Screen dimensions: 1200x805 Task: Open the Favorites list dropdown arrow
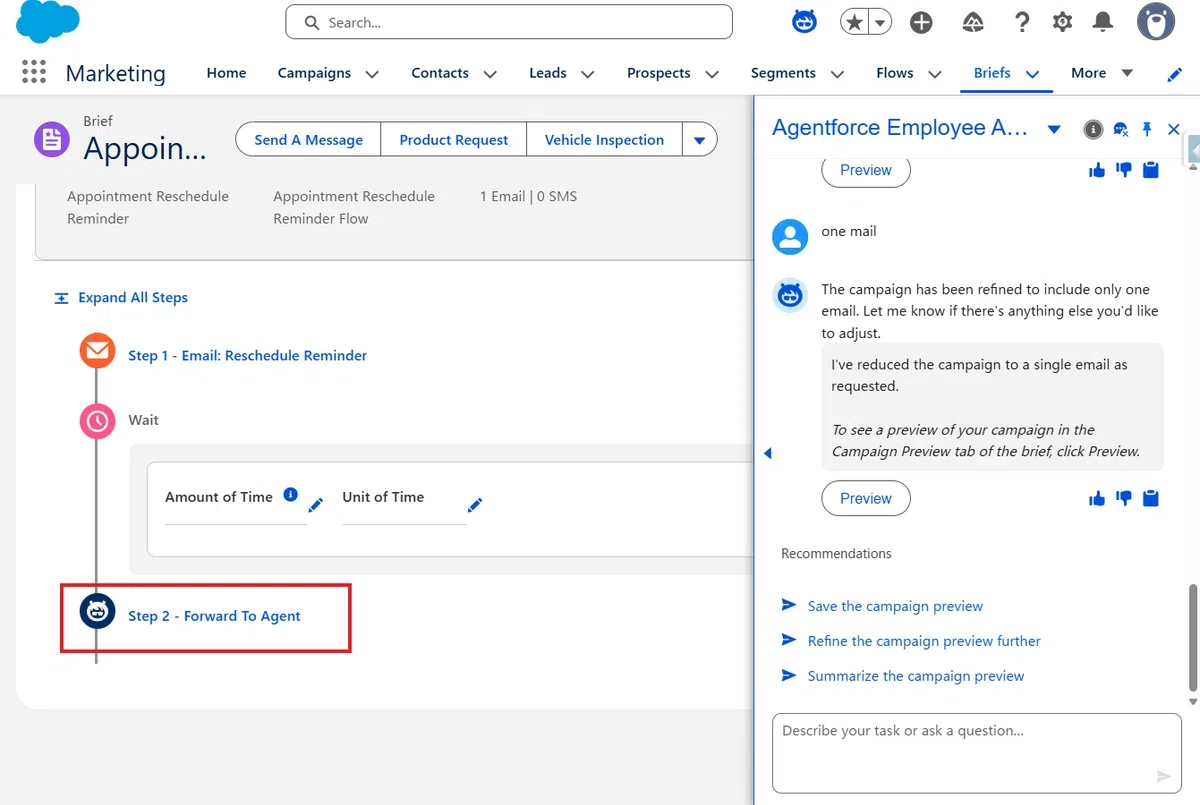click(x=880, y=23)
